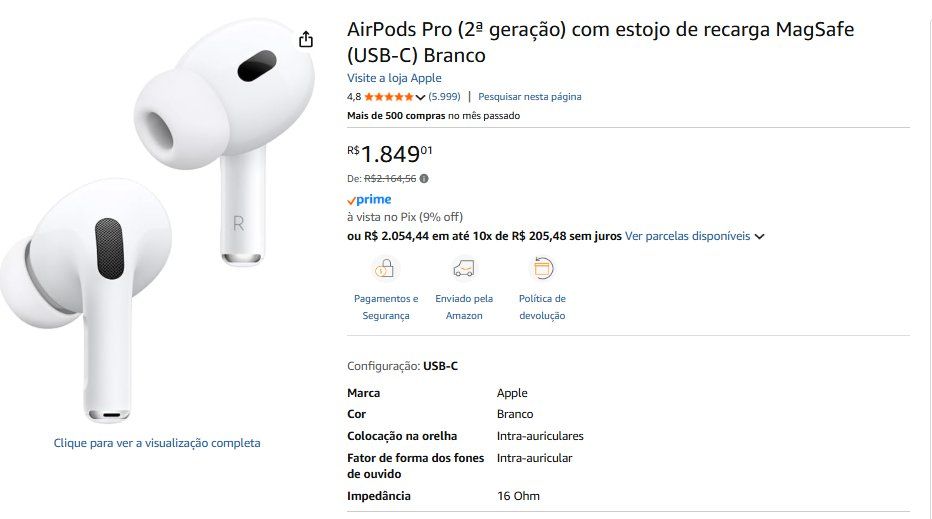The image size is (932, 519).
Task: Click the Pagamentos e Segurança padlock icon
Action: coord(385,269)
